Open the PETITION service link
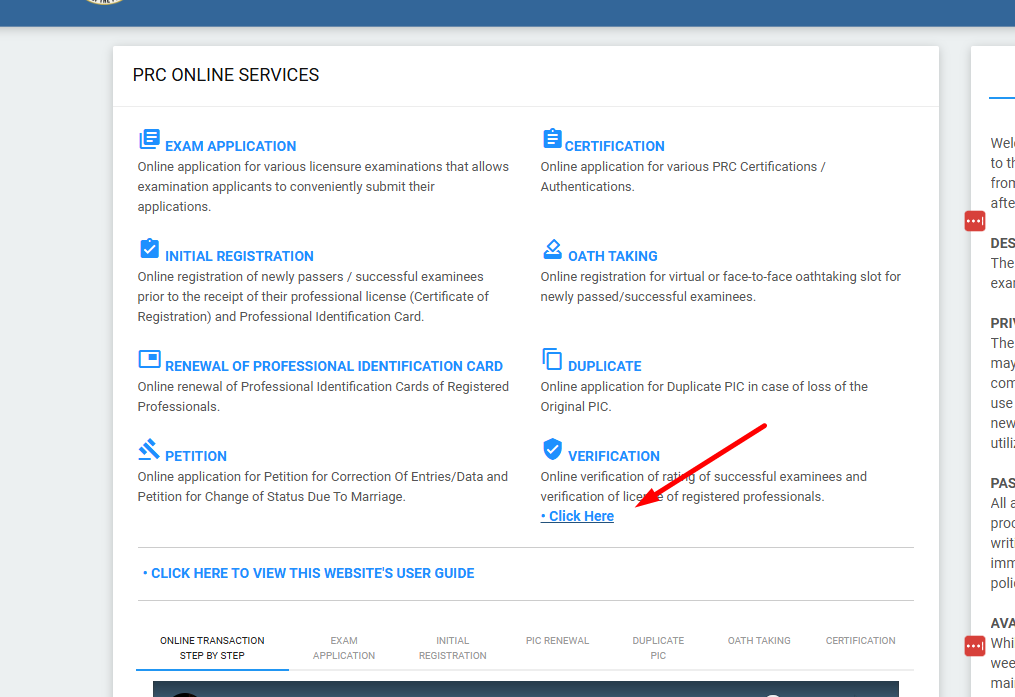Screen dimensions: 1015x697 [196, 456]
